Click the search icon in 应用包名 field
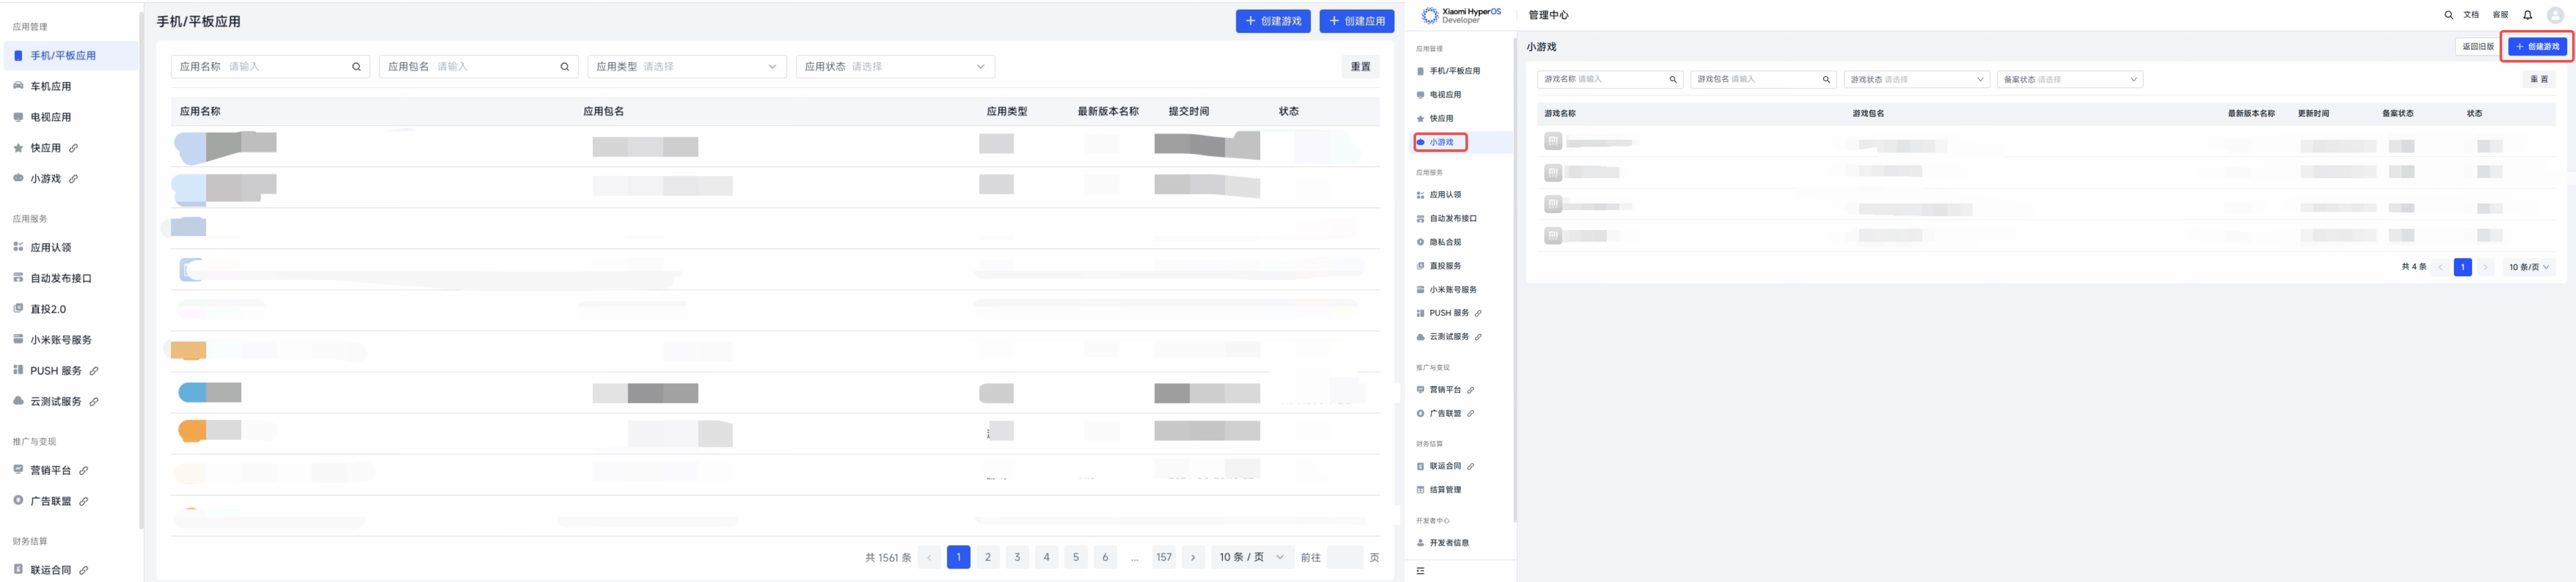 pyautogui.click(x=565, y=67)
